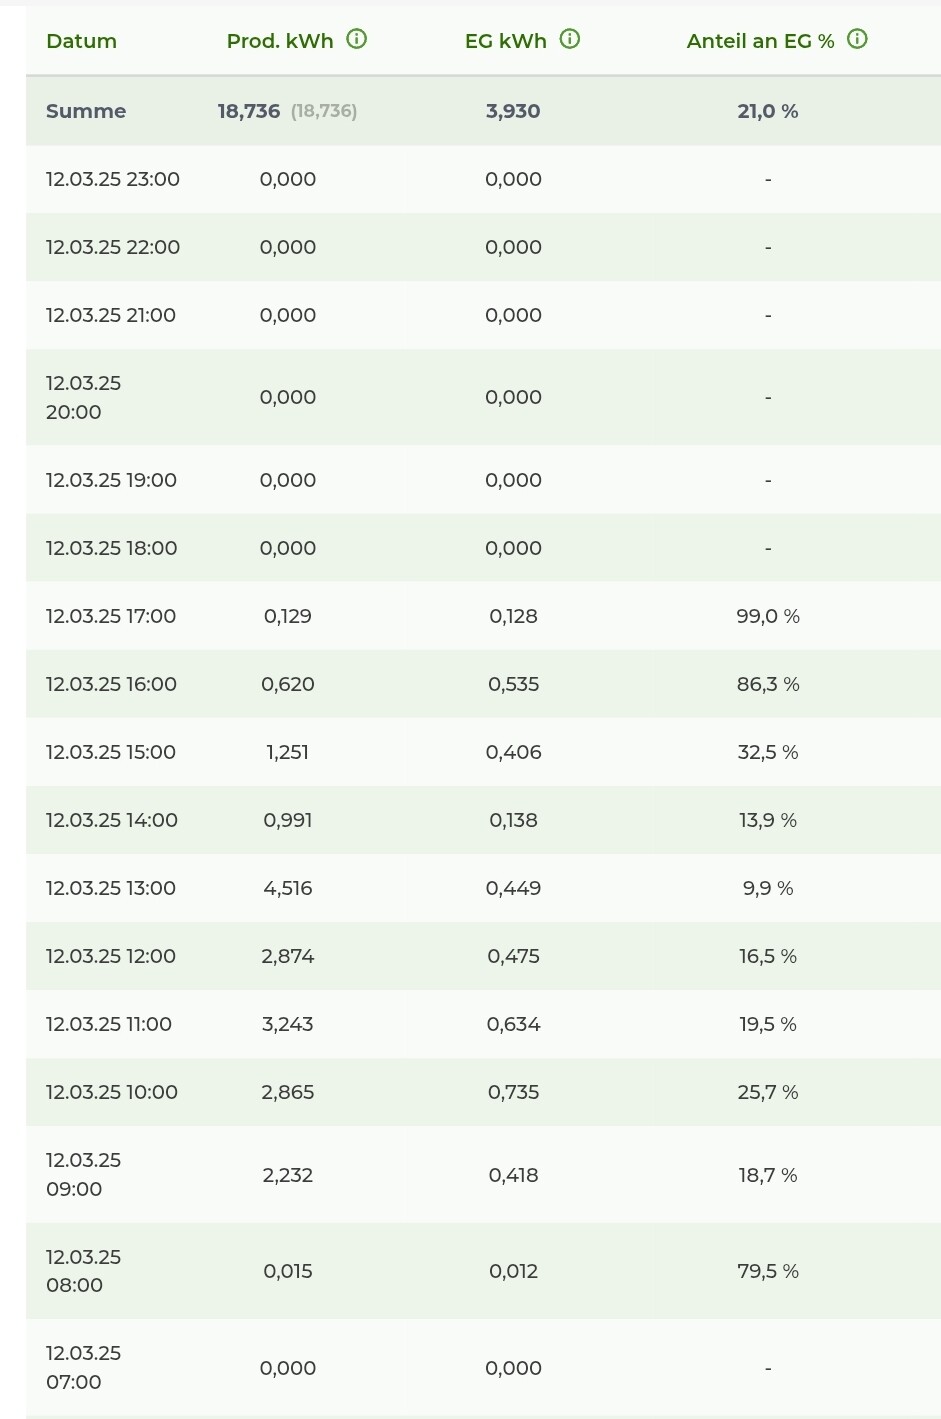941x1419 pixels.
Task: Select the 12.03.25 10:00 entry
Action: (x=483, y=1092)
